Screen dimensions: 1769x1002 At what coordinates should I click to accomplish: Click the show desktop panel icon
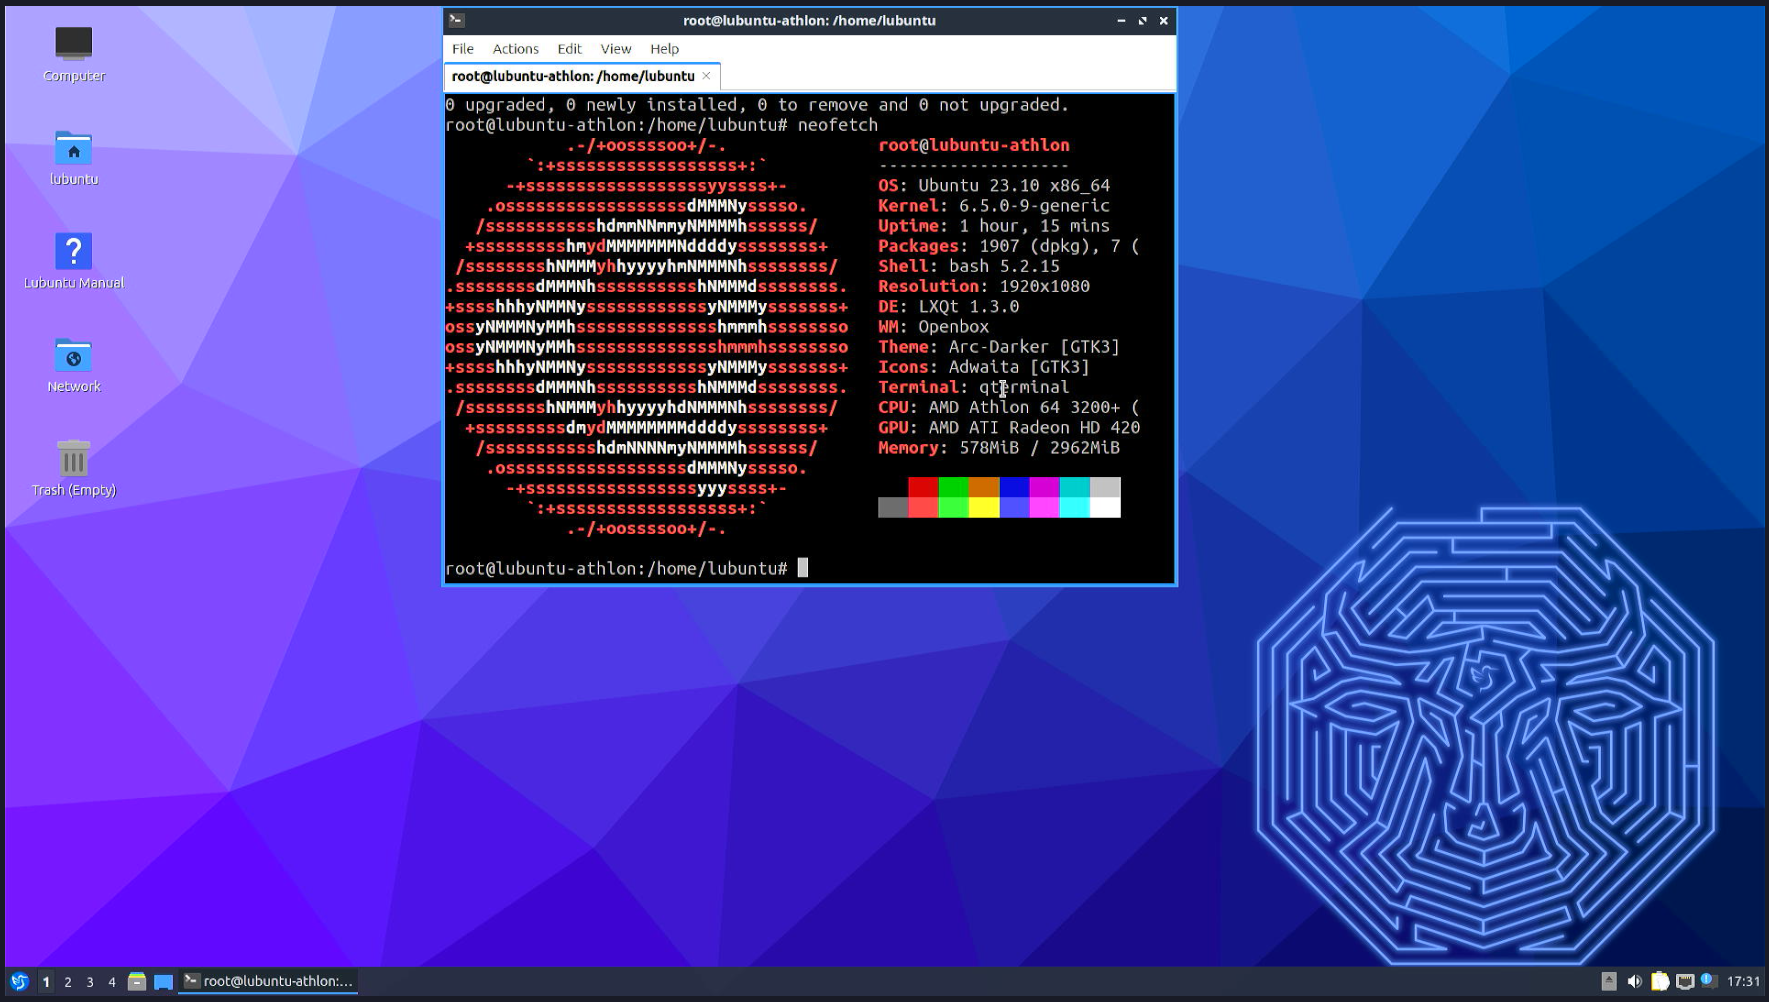[x=163, y=981]
